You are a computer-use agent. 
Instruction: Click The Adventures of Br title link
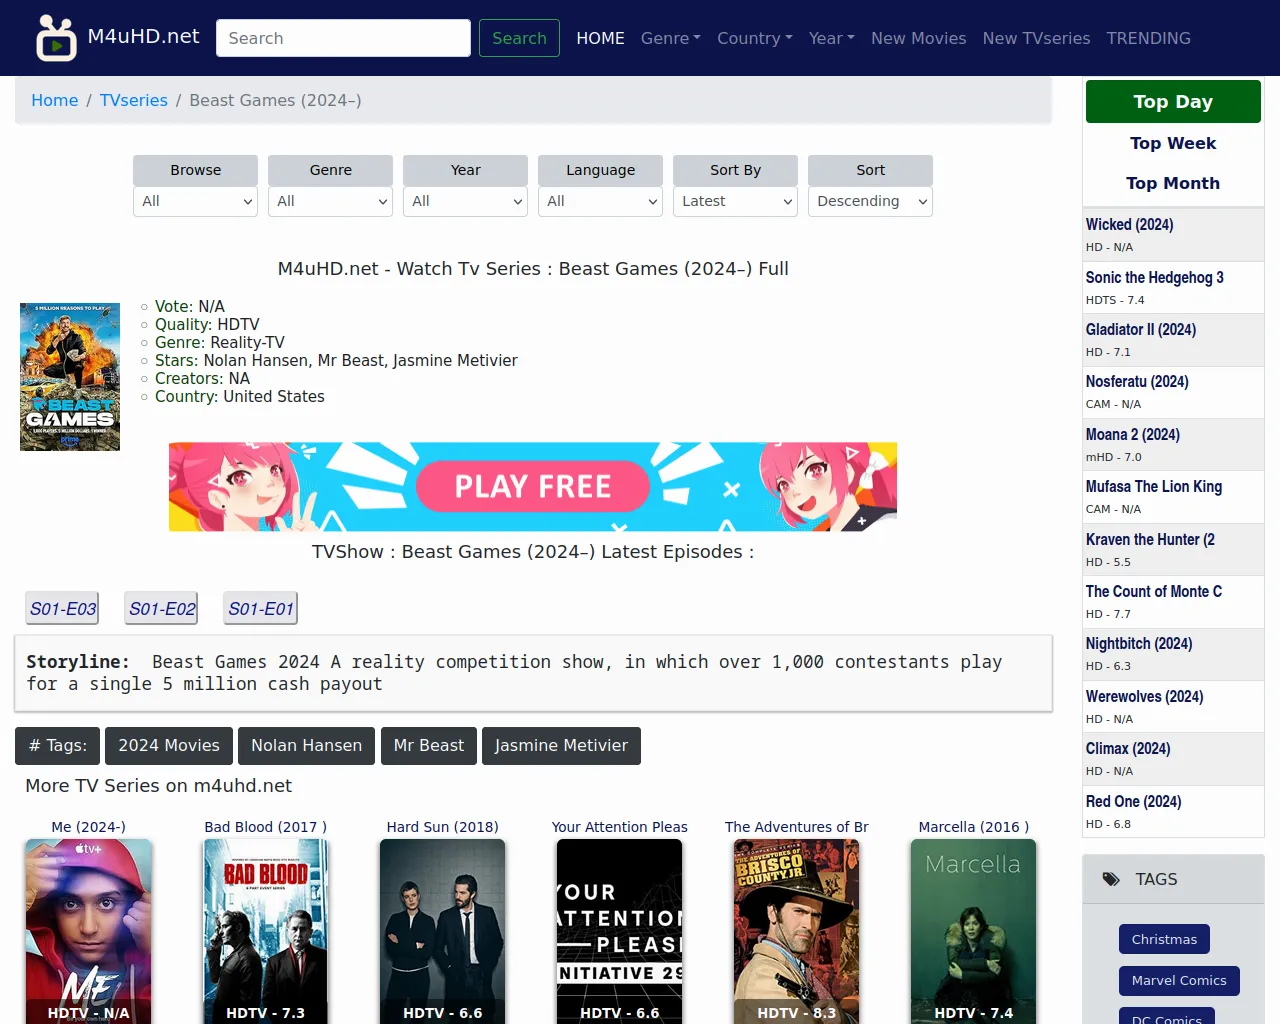click(797, 827)
